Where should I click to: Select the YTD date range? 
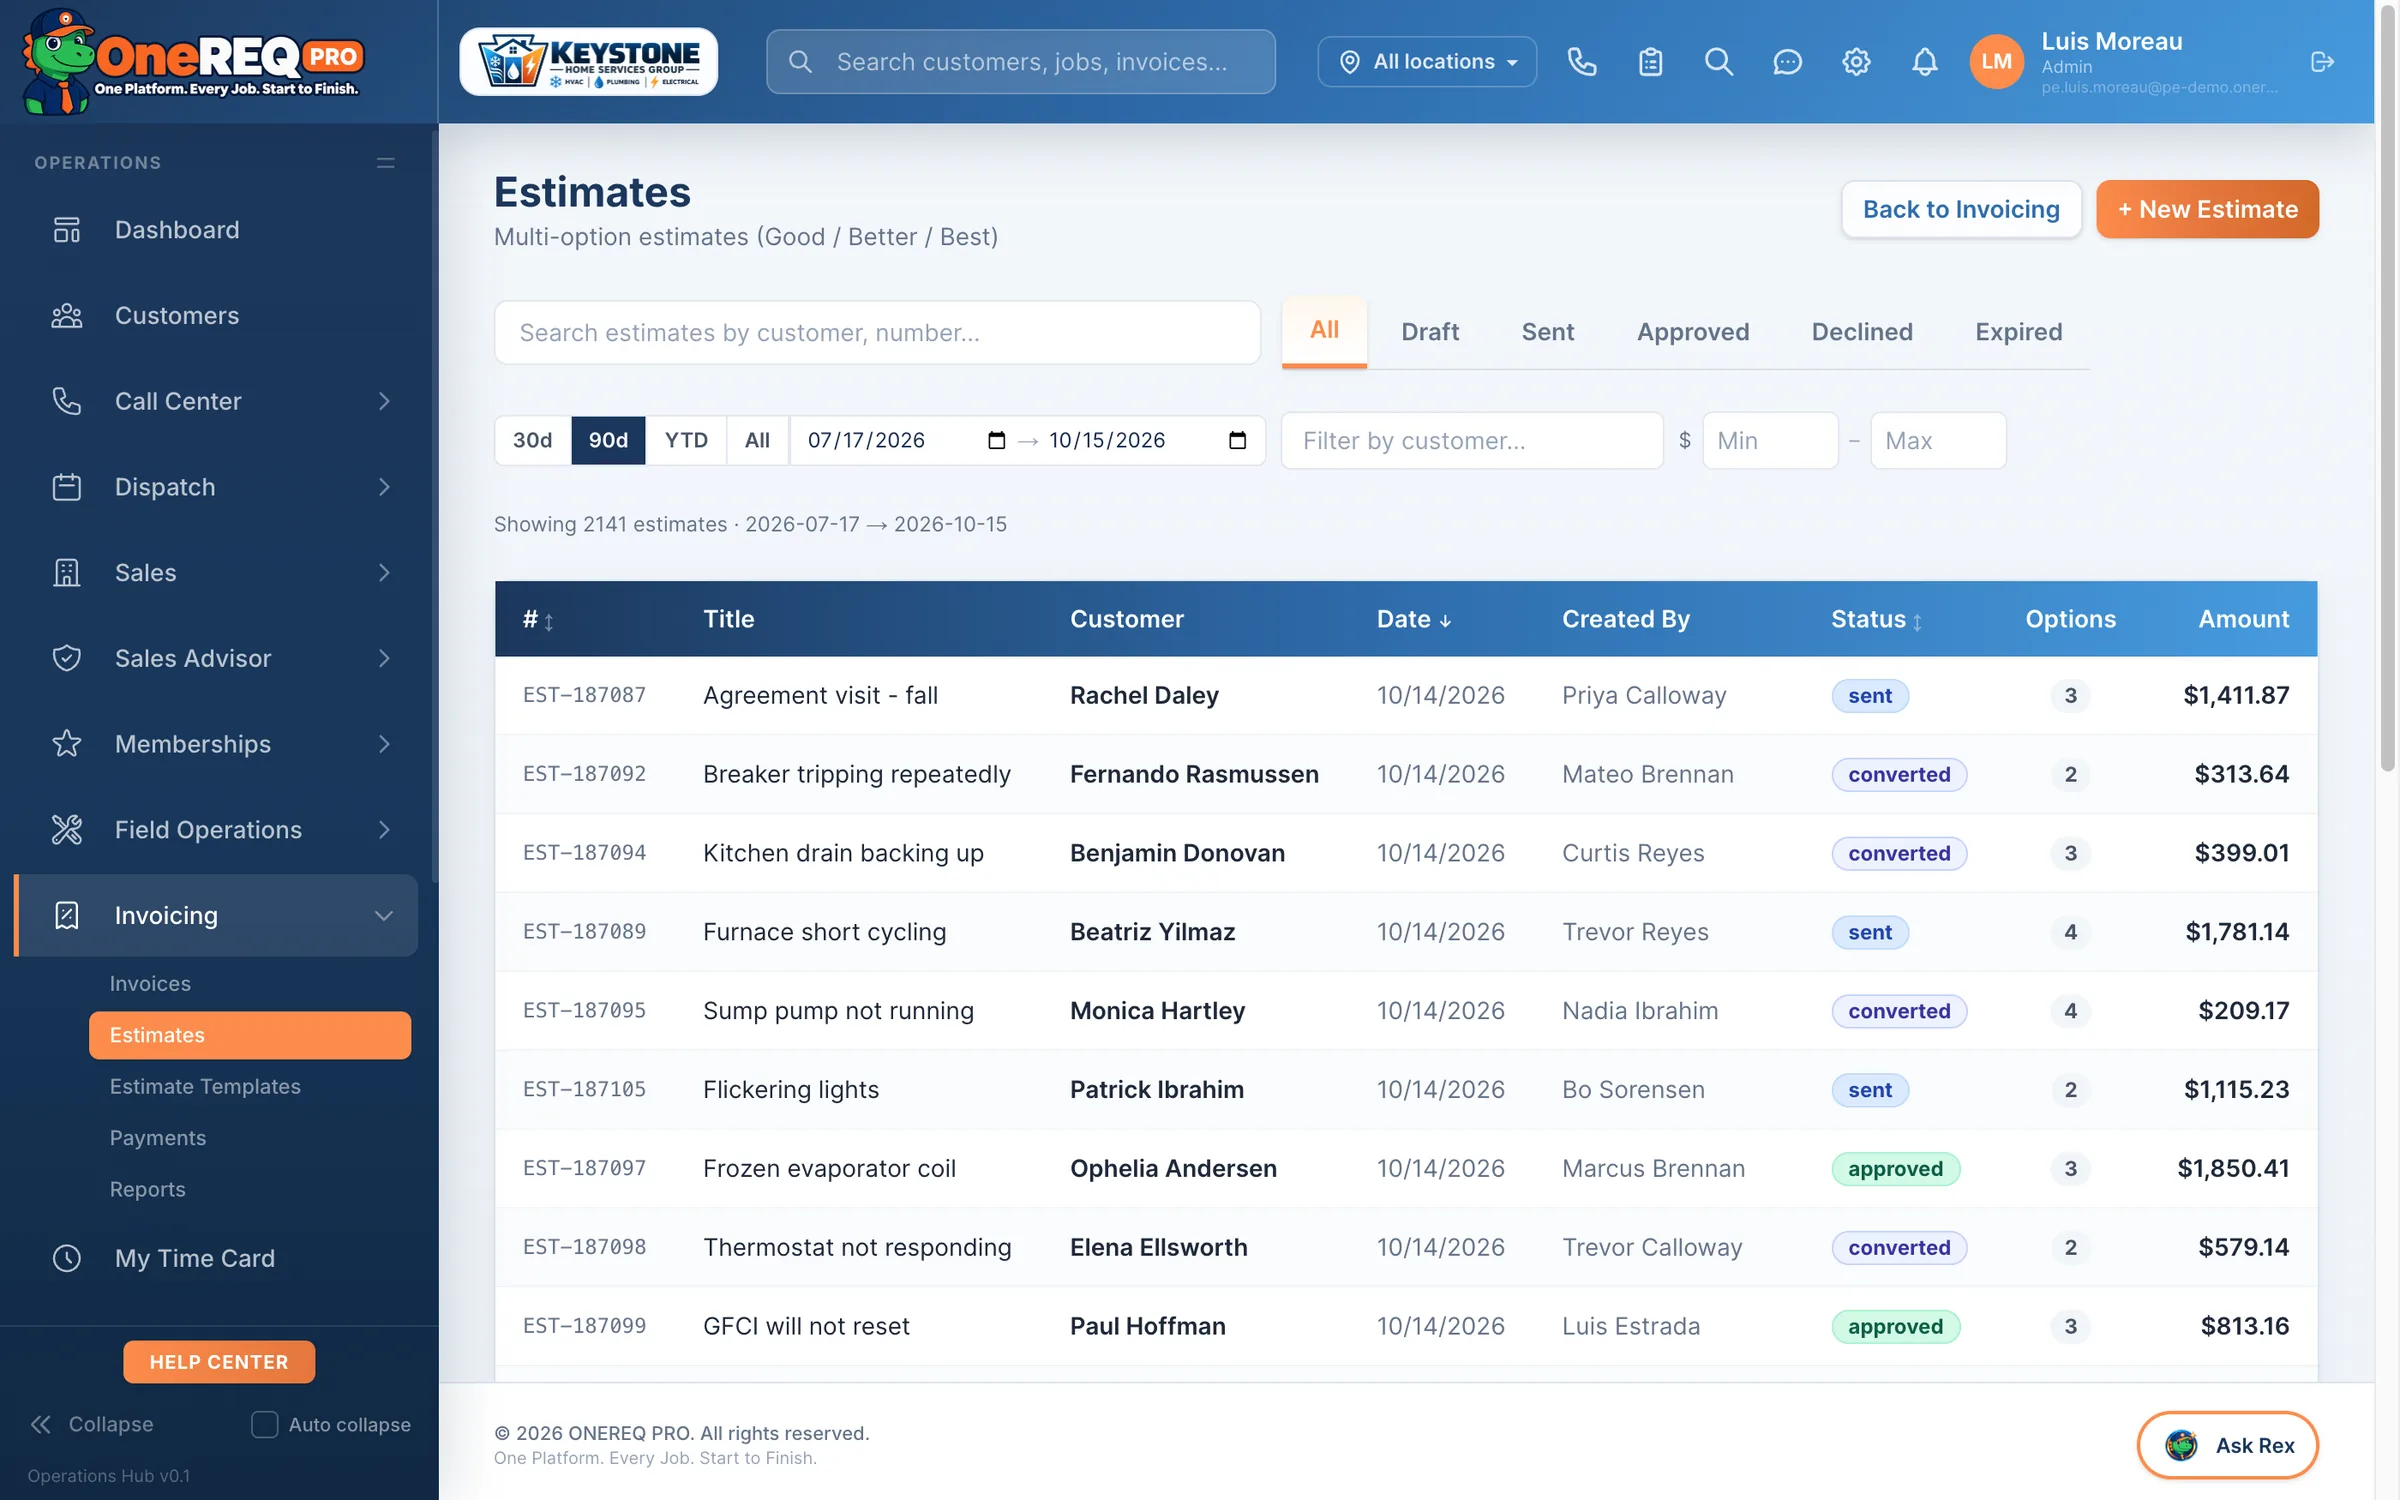[x=686, y=441]
